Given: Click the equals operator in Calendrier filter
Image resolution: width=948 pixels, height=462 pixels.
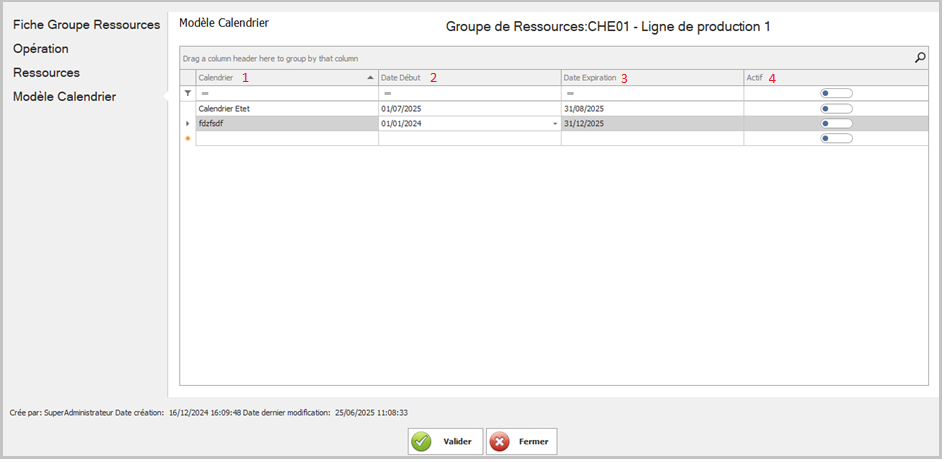Looking at the screenshot, I should coord(203,93).
